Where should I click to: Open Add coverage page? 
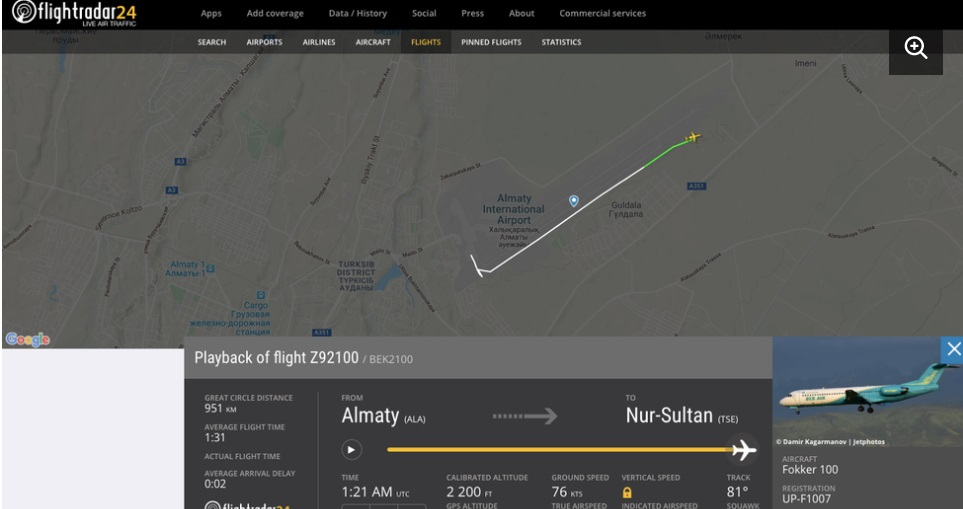[275, 14]
